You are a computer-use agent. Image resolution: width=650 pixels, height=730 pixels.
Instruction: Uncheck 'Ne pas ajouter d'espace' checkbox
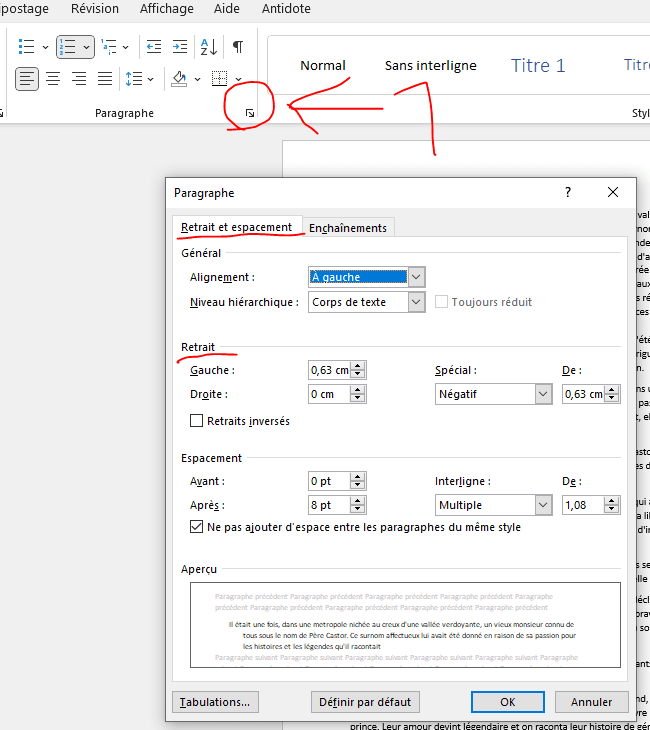pyautogui.click(x=197, y=527)
